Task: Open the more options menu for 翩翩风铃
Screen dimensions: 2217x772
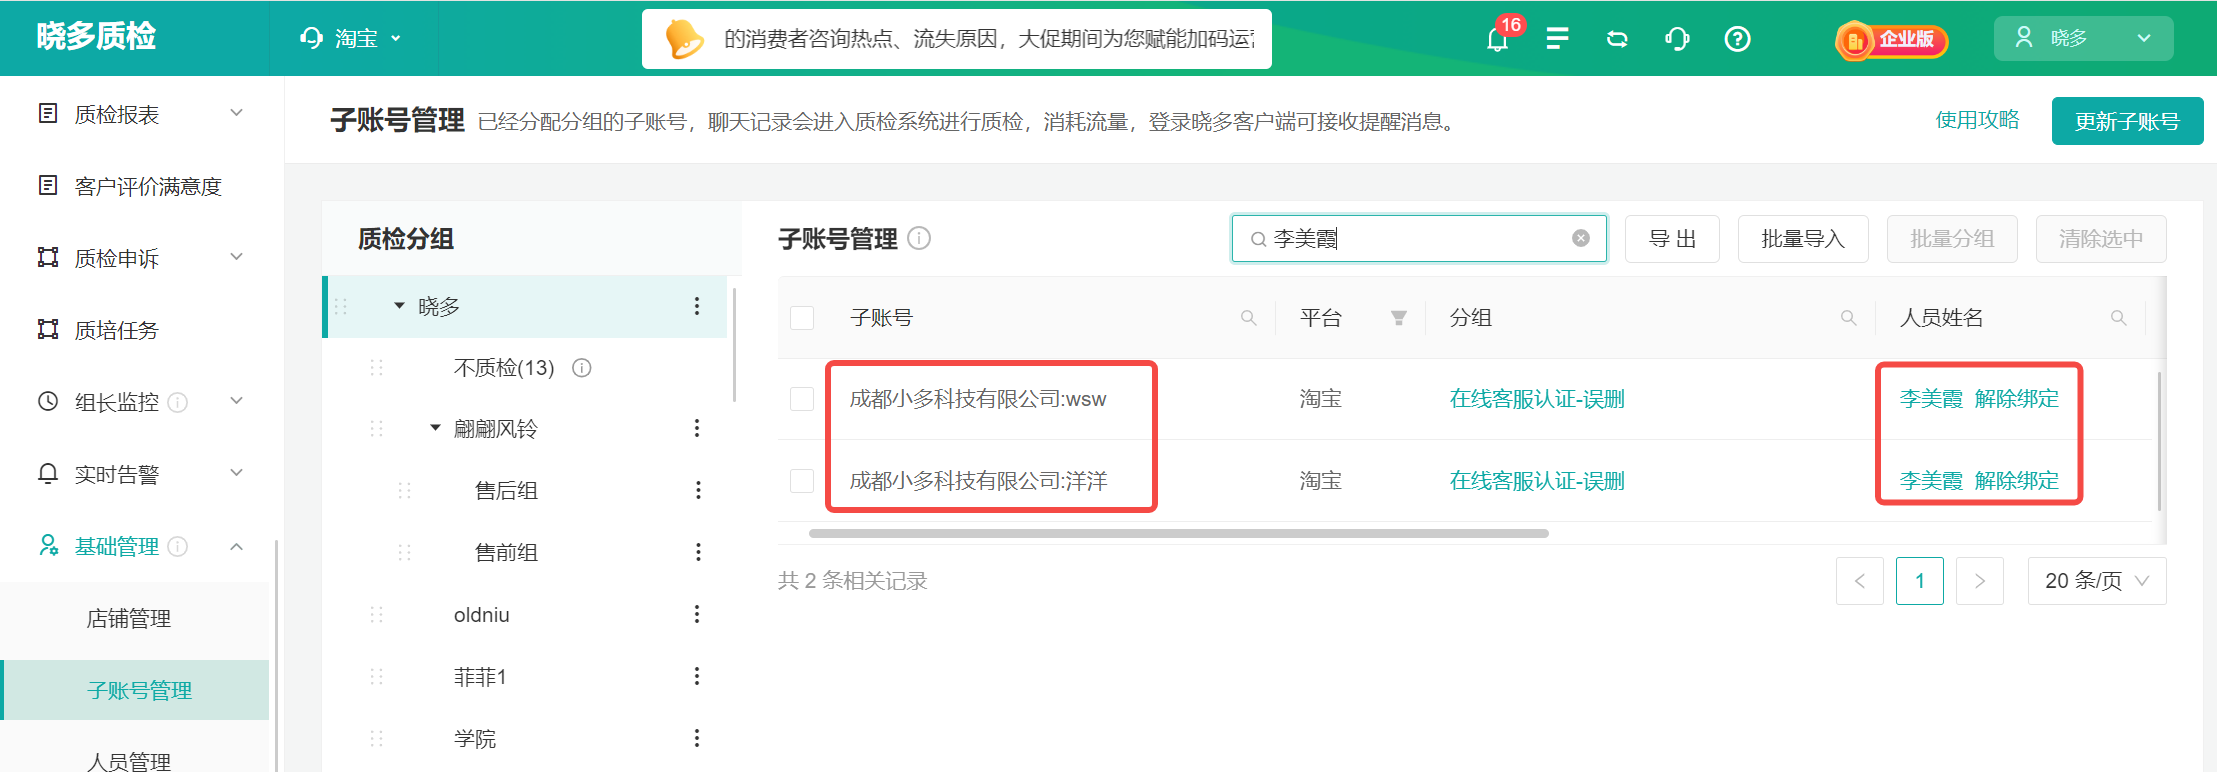Action: coord(697,428)
